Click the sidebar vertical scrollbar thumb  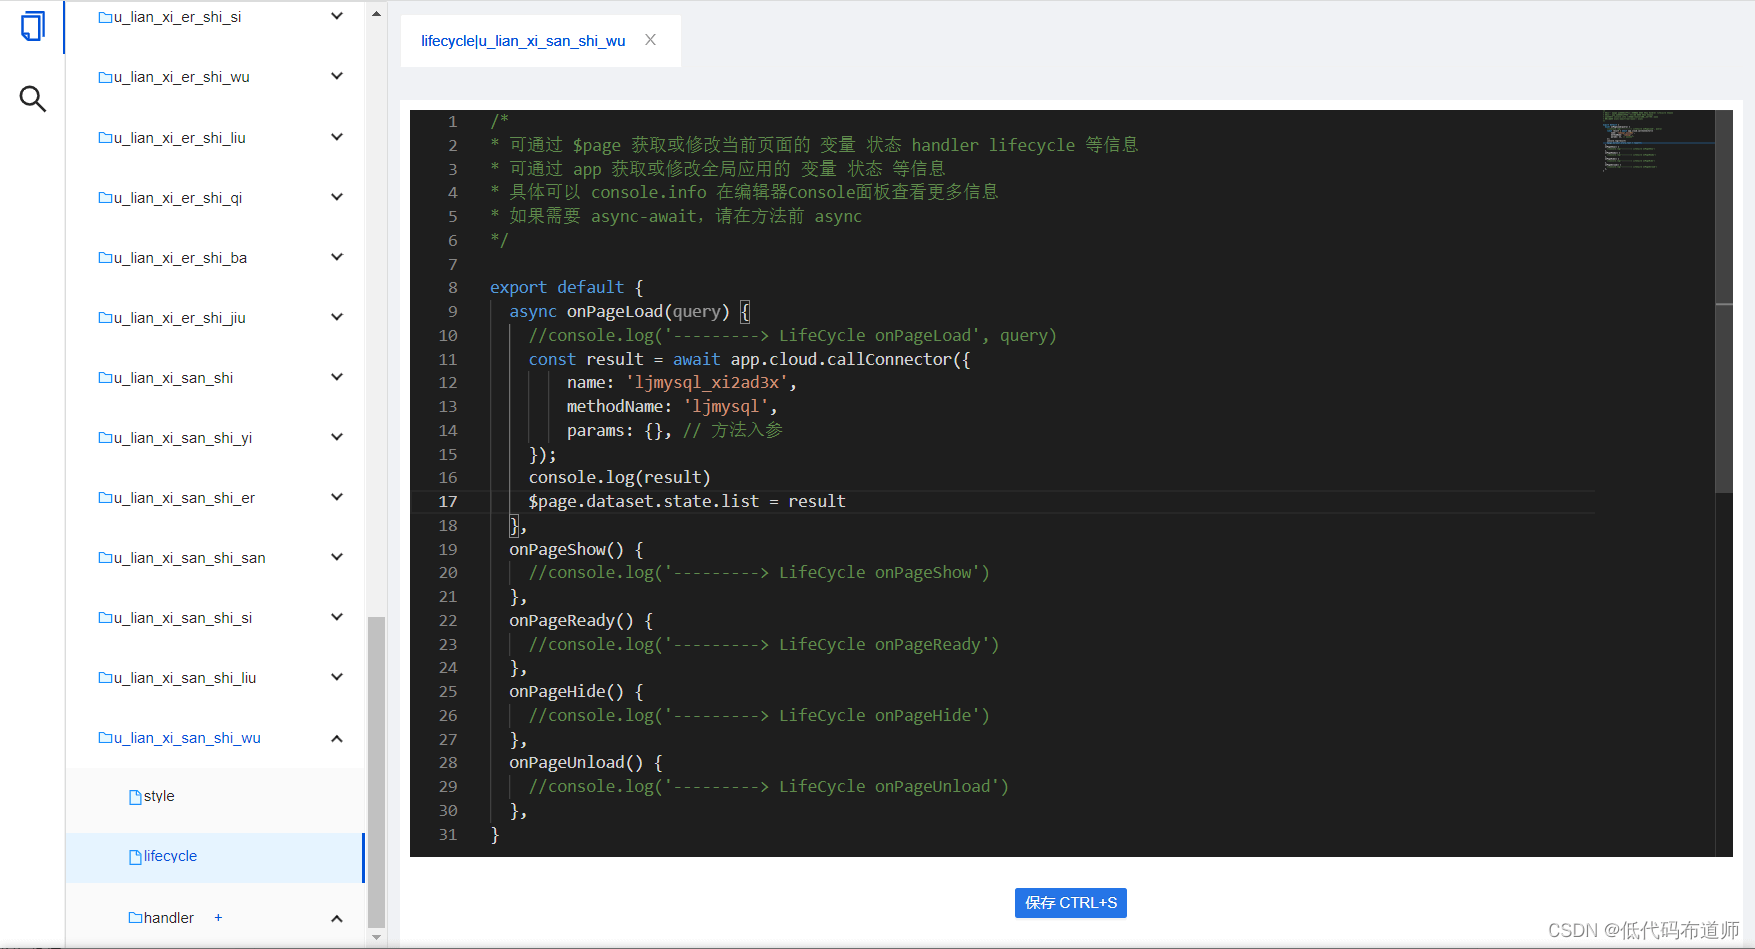tap(376, 772)
